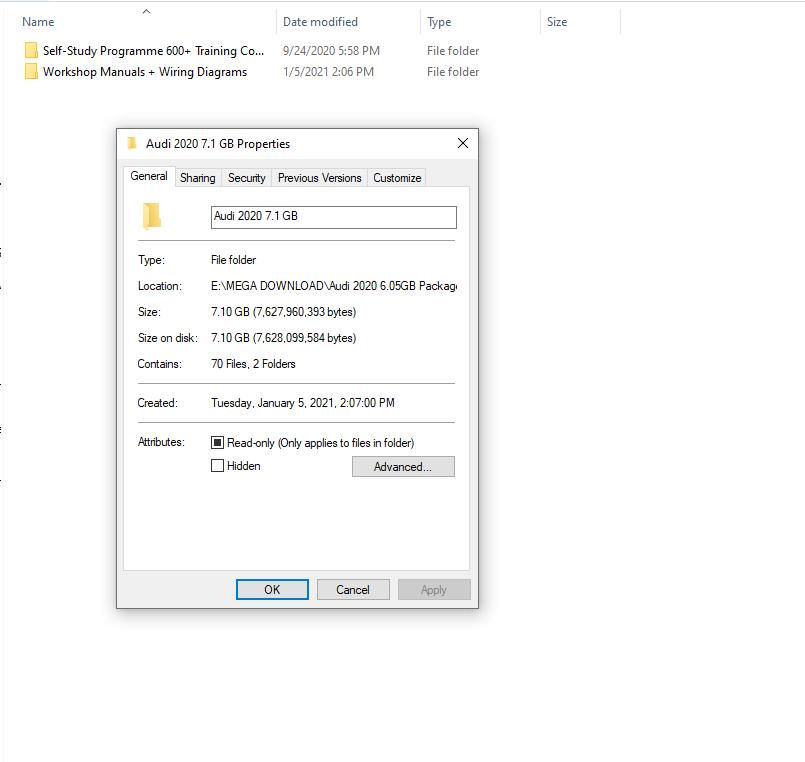Sort by the Name column header
Image resolution: width=805 pixels, height=762 pixels.
[38, 22]
